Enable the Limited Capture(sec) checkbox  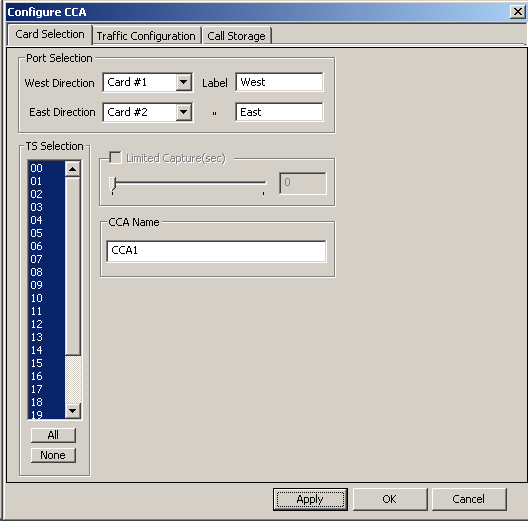(x=115, y=158)
